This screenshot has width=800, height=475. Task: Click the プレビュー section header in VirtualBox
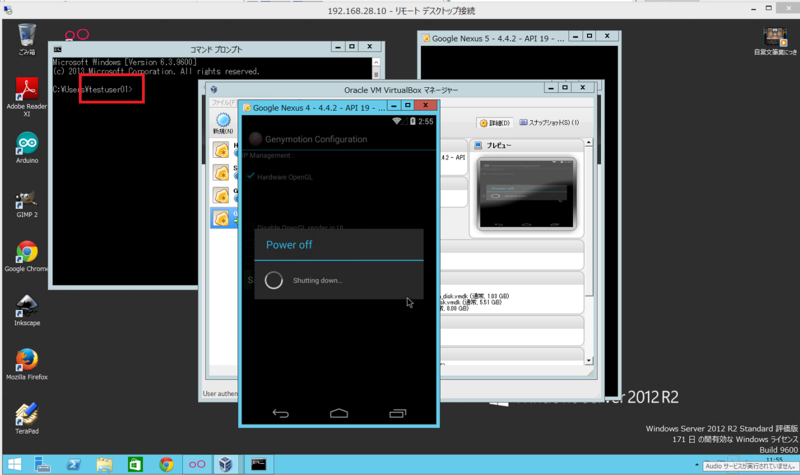click(x=527, y=145)
